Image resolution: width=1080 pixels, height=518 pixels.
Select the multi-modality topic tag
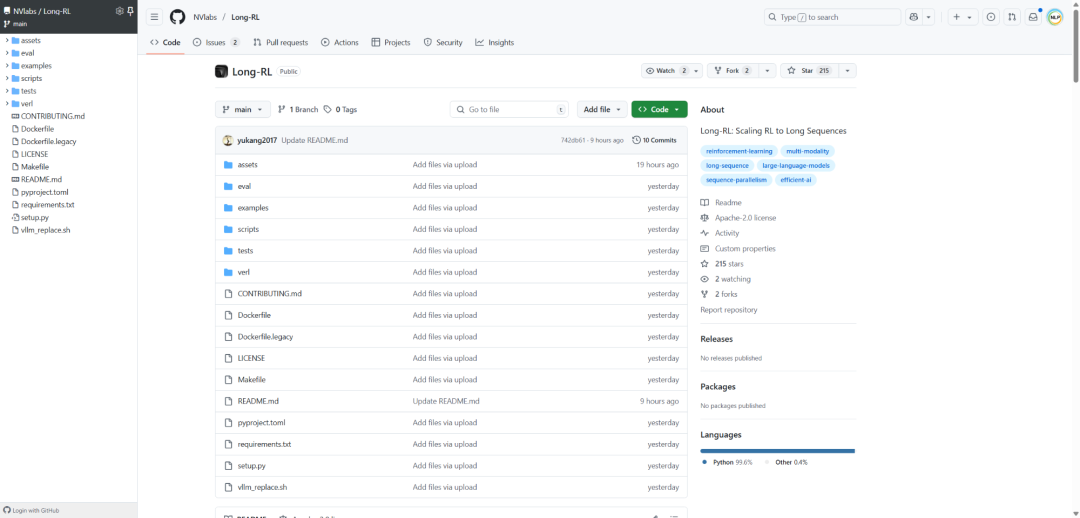tap(808, 151)
